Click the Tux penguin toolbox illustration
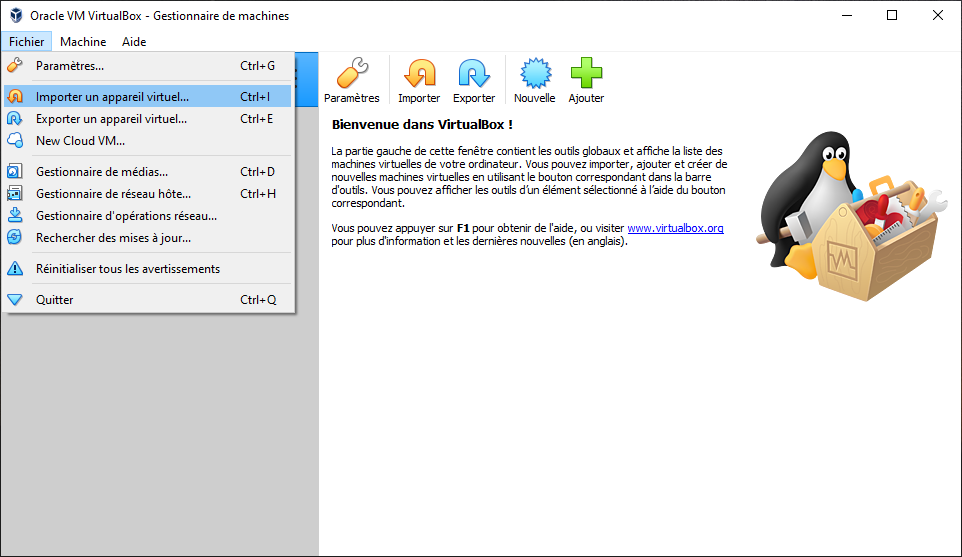Image resolution: width=962 pixels, height=557 pixels. point(852,216)
